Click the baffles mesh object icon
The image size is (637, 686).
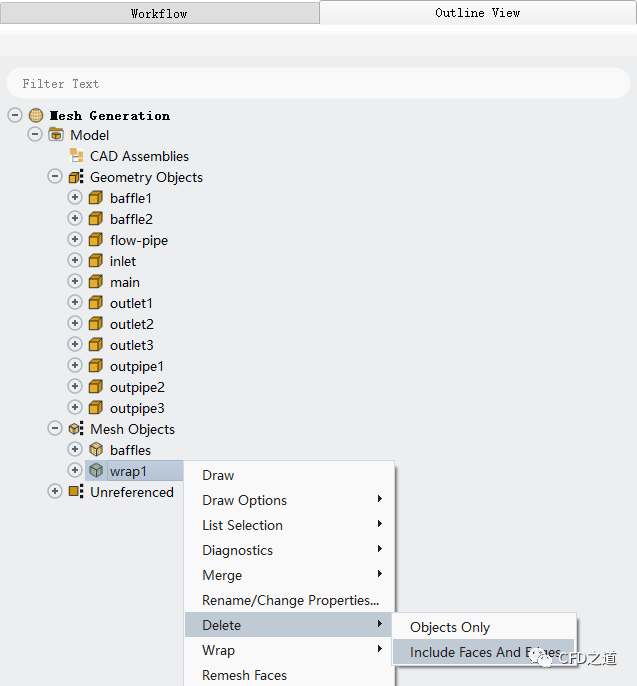(96, 450)
